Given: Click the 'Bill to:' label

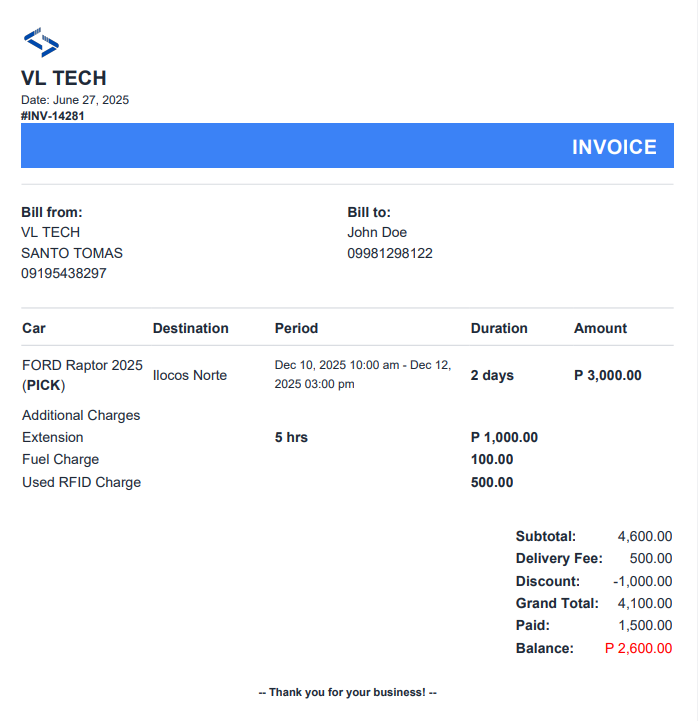Looking at the screenshot, I should [369, 212].
